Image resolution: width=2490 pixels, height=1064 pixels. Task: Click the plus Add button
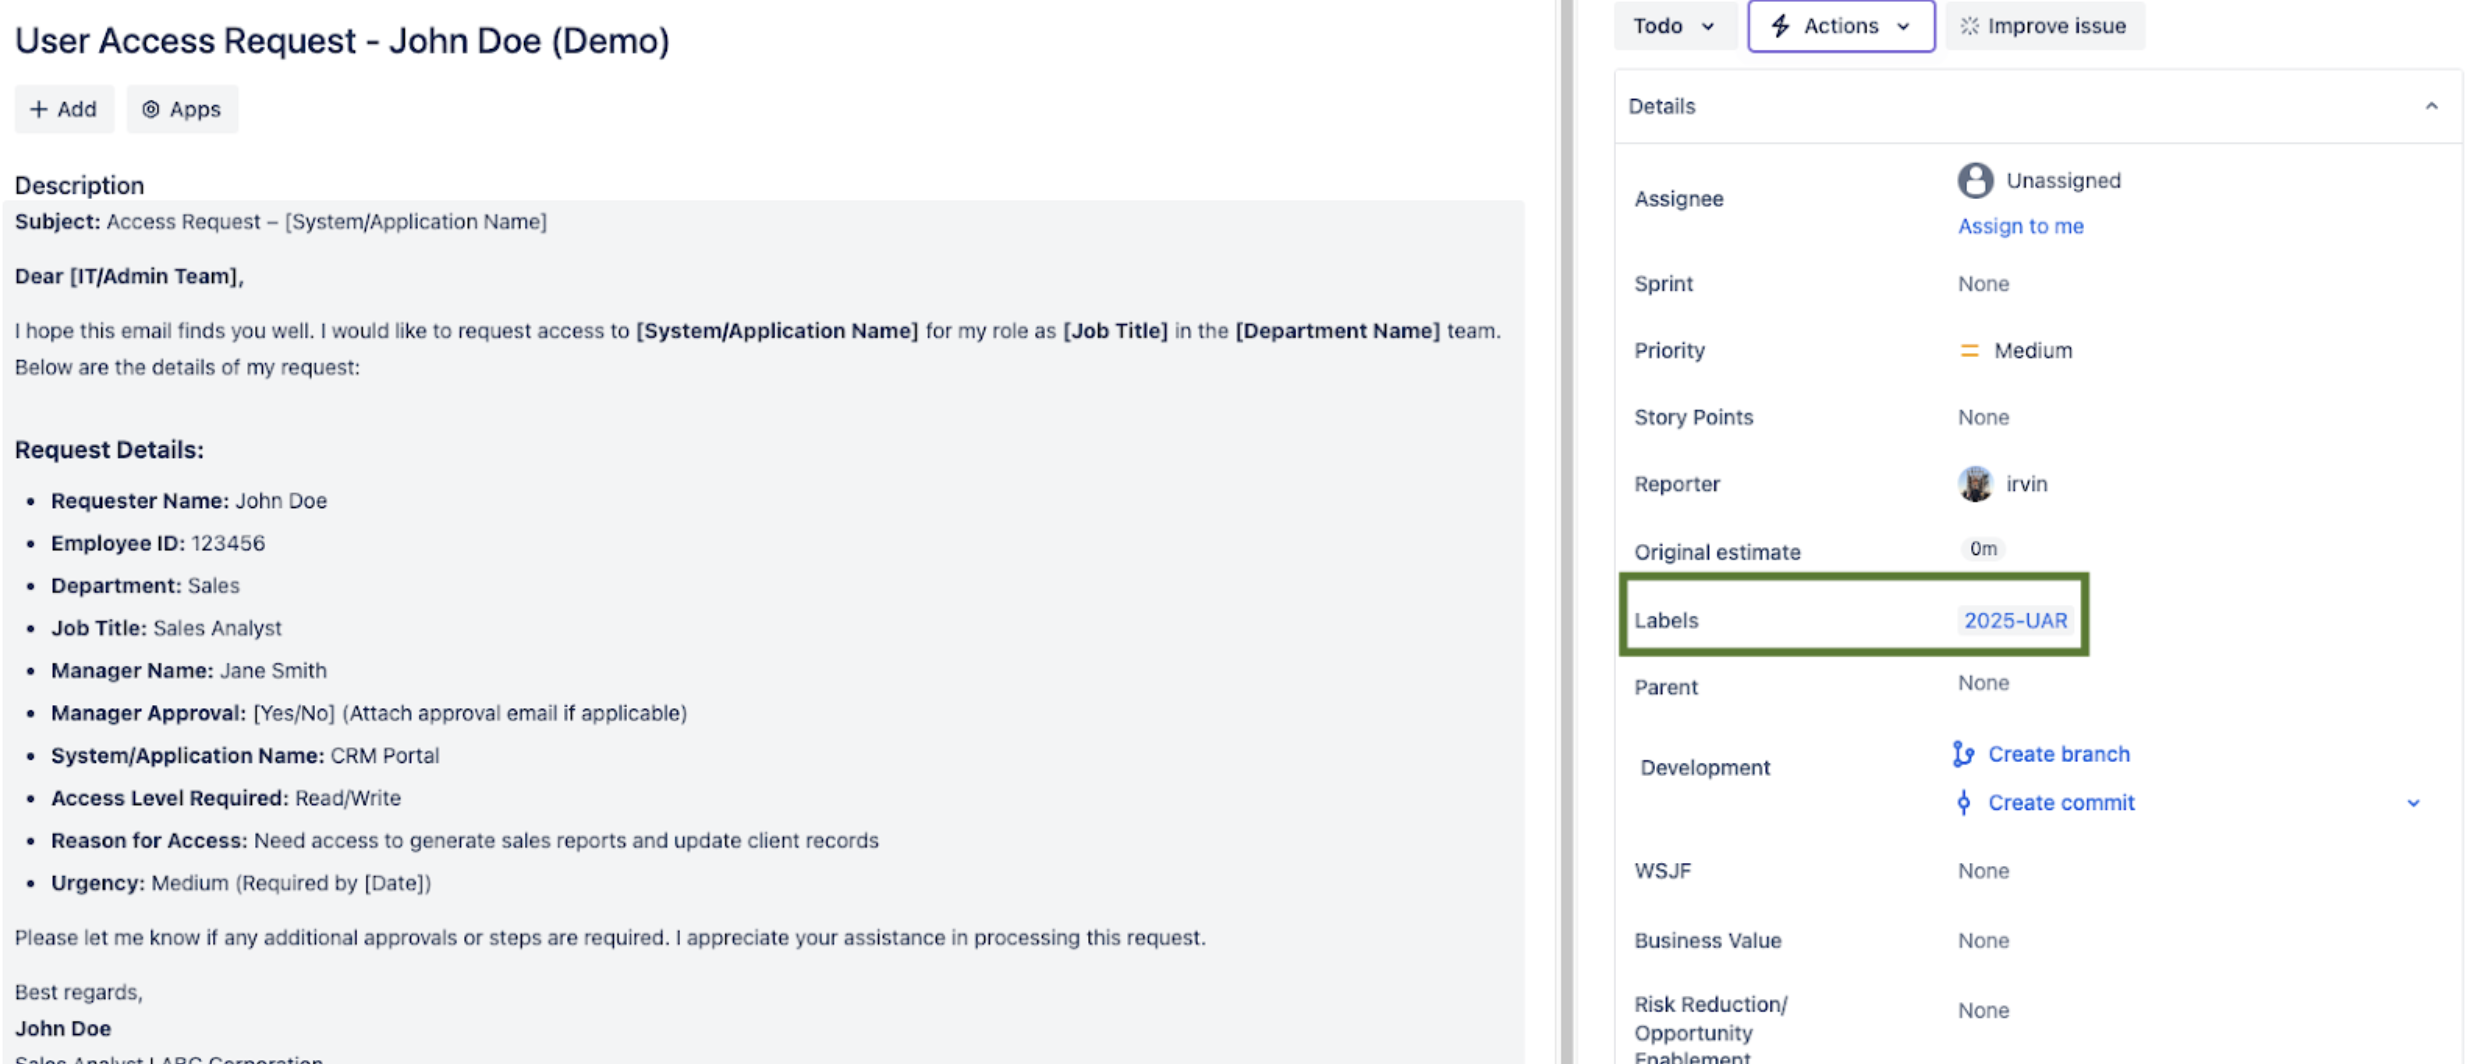click(63, 109)
